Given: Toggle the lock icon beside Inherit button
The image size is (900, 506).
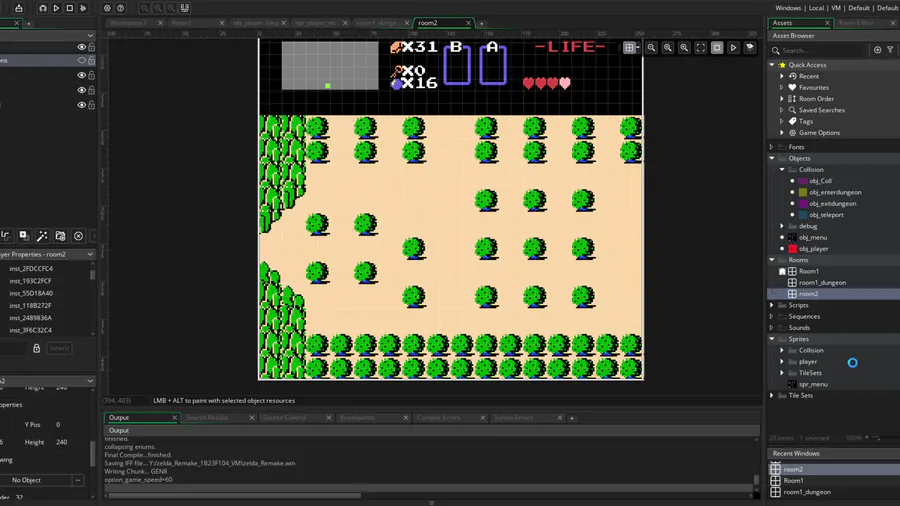Looking at the screenshot, I should tap(36, 348).
